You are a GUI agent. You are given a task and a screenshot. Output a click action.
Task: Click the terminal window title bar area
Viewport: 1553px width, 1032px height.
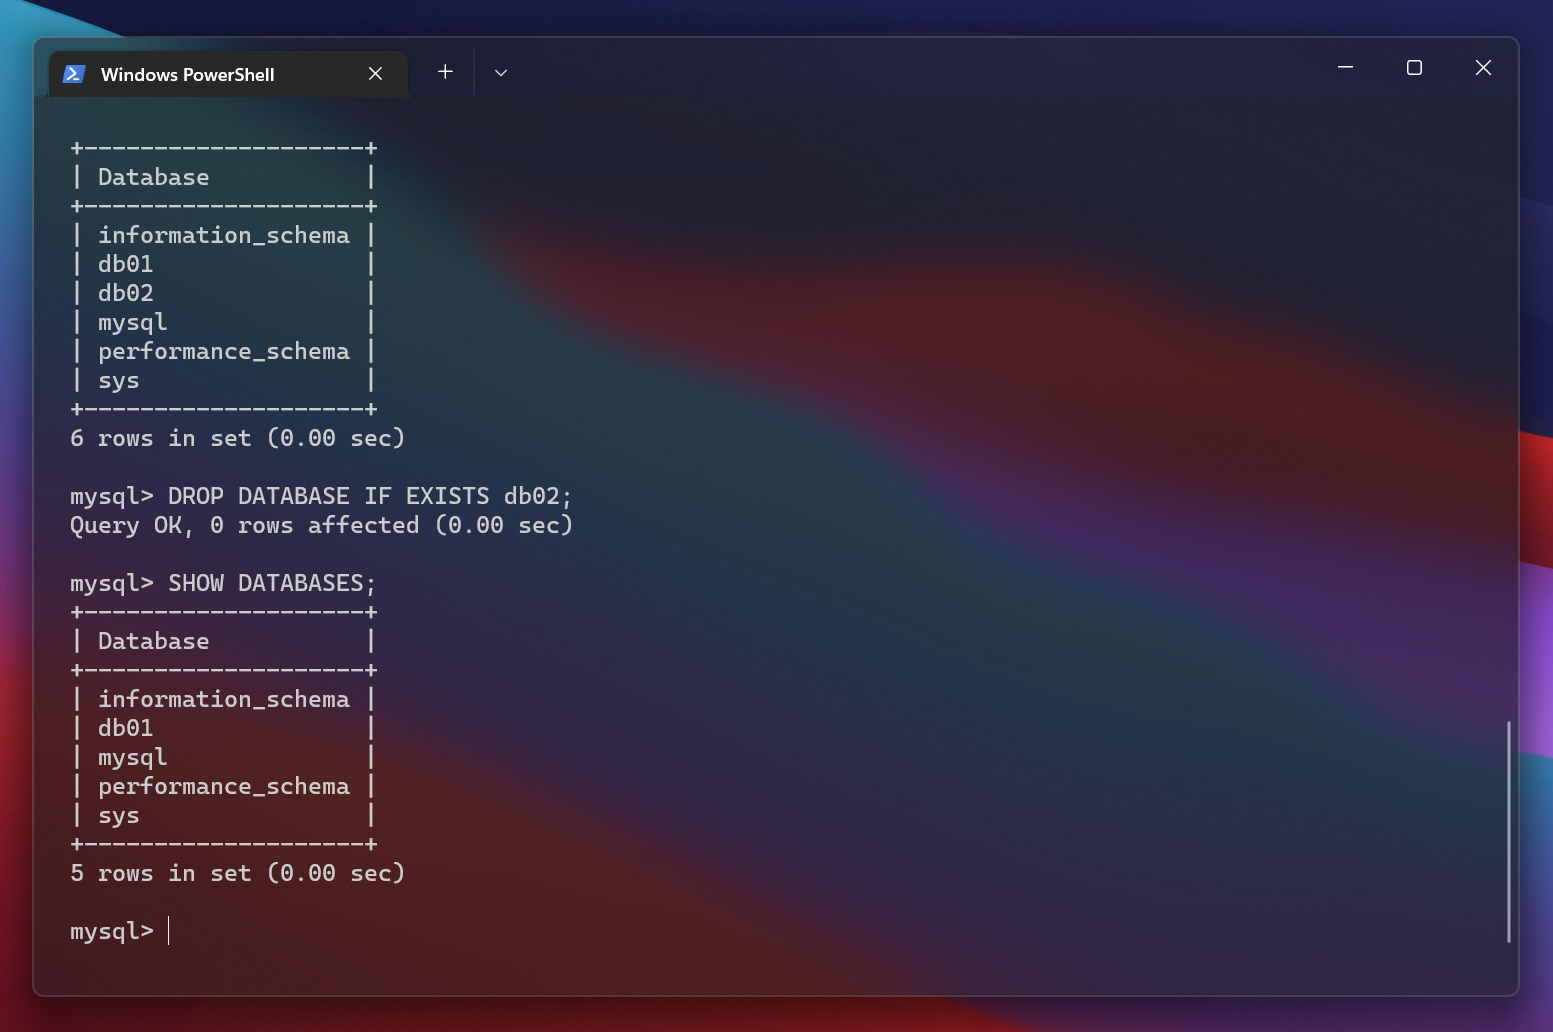(x=900, y=70)
